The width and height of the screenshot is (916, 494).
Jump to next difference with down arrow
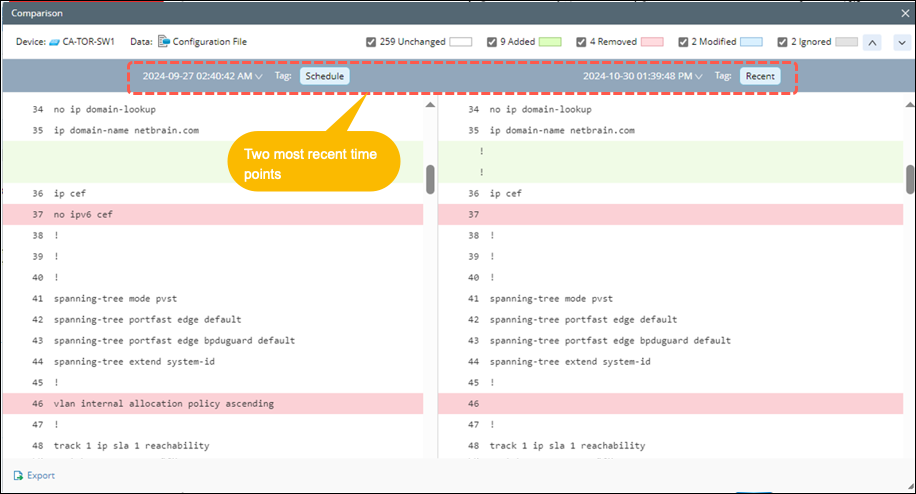pyautogui.click(x=898, y=42)
